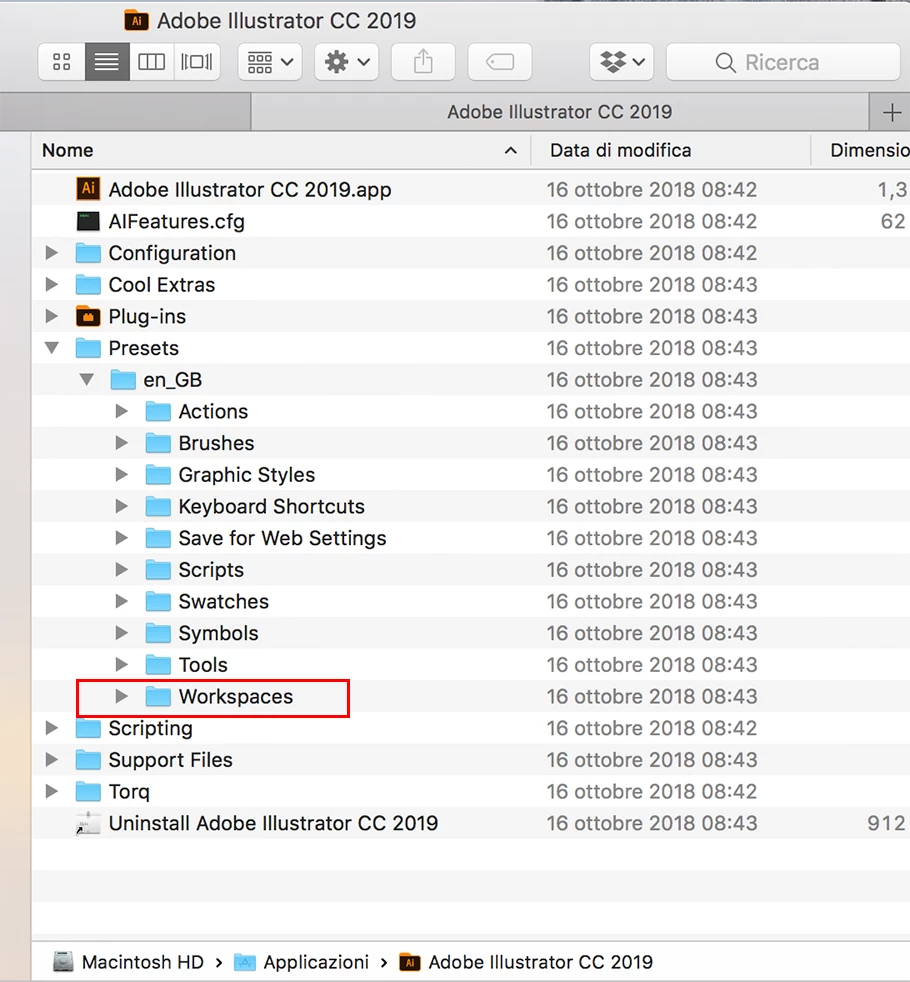Expand the Scripts folder
This screenshot has width=910, height=982.
pyautogui.click(x=122, y=569)
